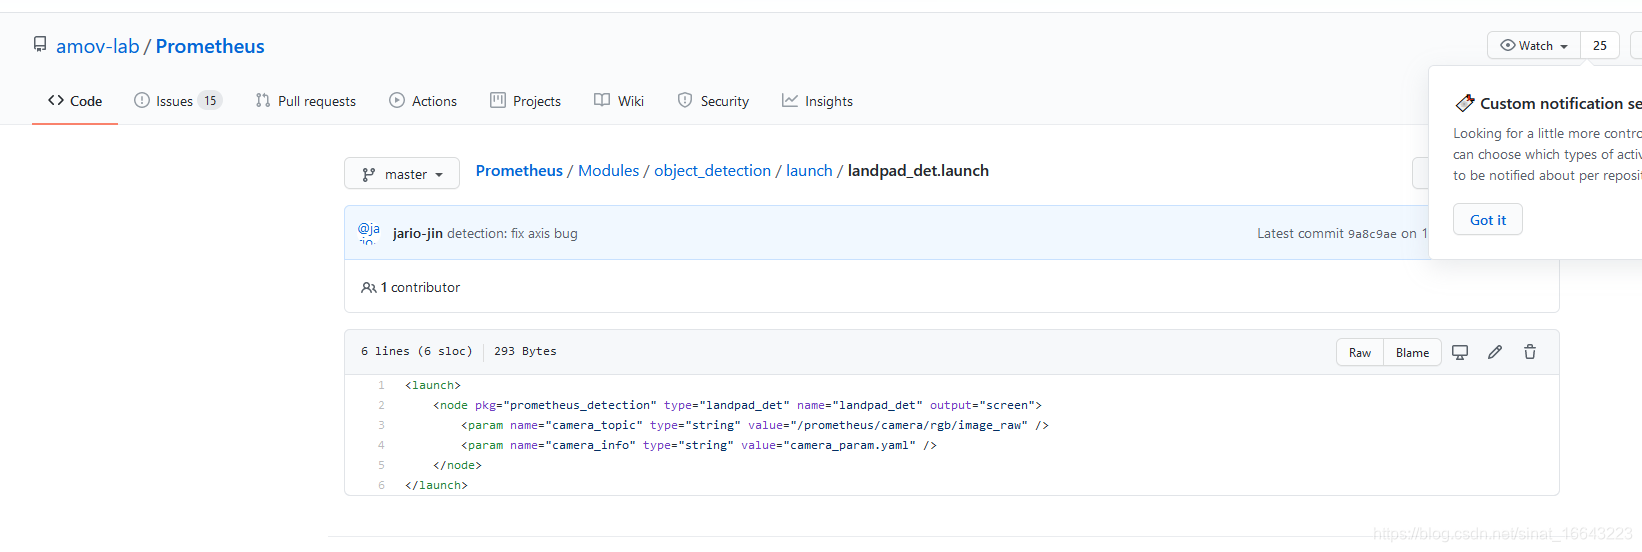The image size is (1642, 552).
Task: Go to object_detection folder in breadcrumb
Action: [712, 171]
